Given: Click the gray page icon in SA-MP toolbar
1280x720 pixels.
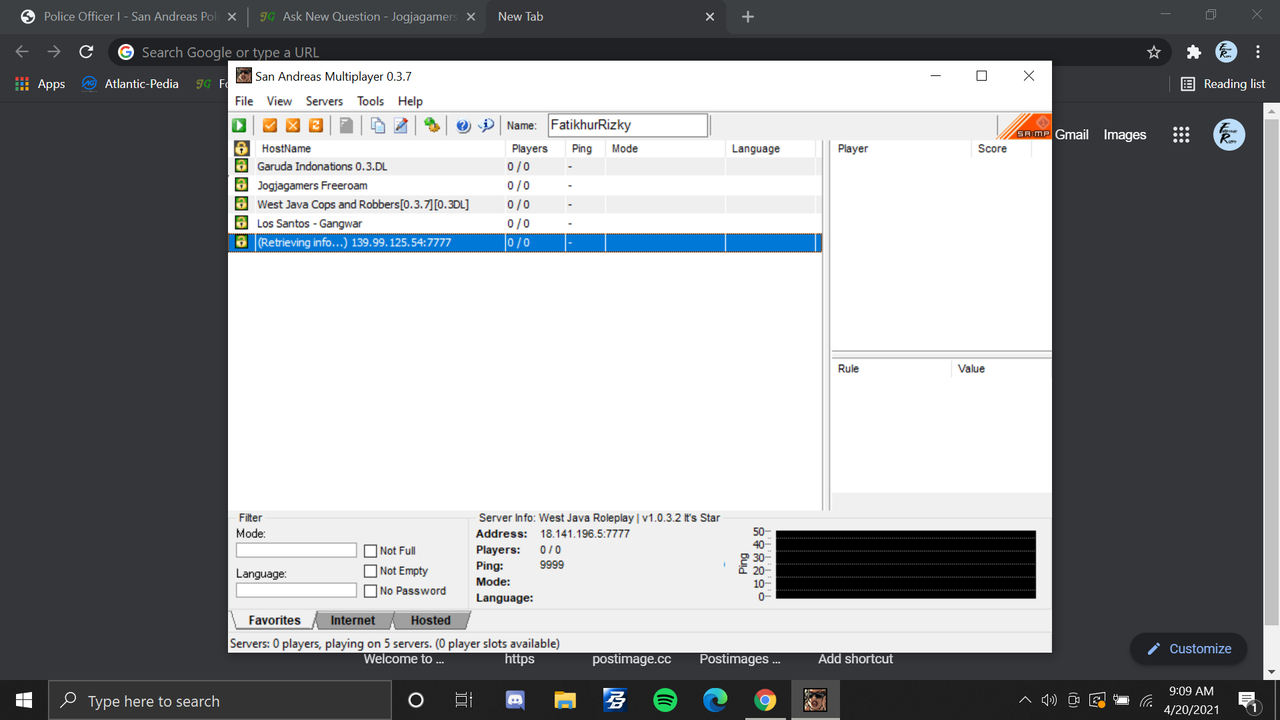Looking at the screenshot, I should [x=346, y=125].
